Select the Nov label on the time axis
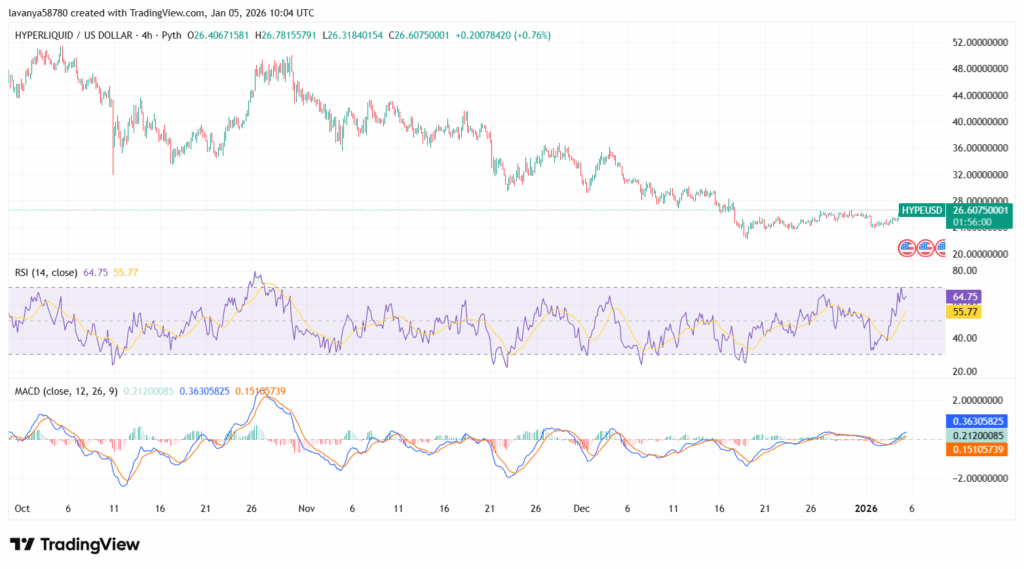The height and width of the screenshot is (569, 1024). [x=307, y=508]
